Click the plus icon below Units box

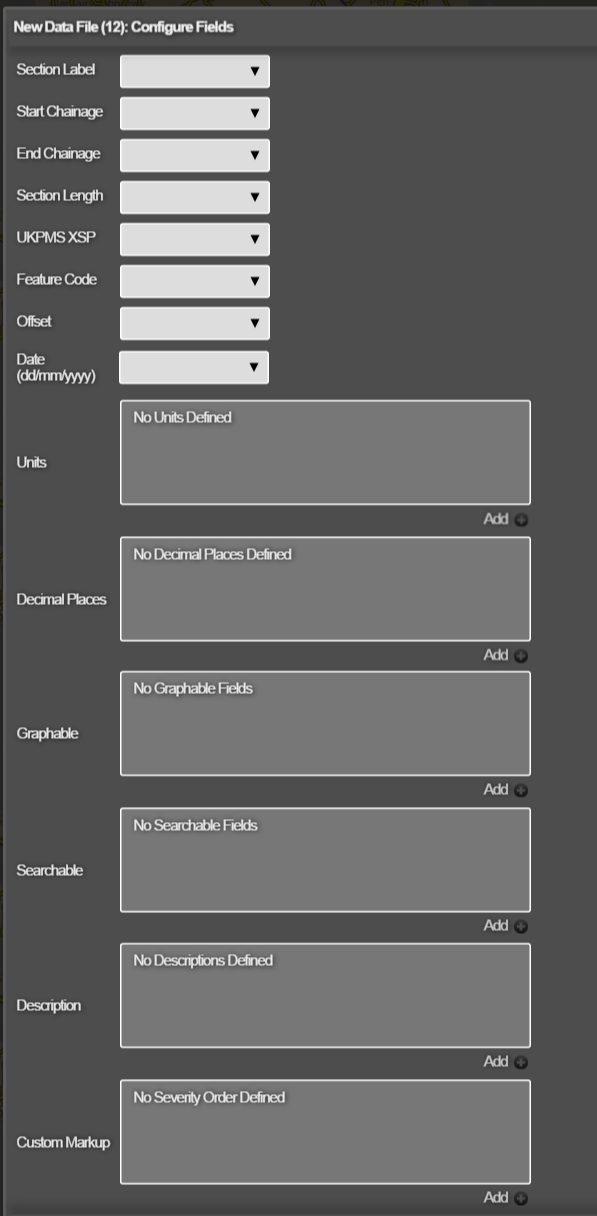(x=521, y=520)
